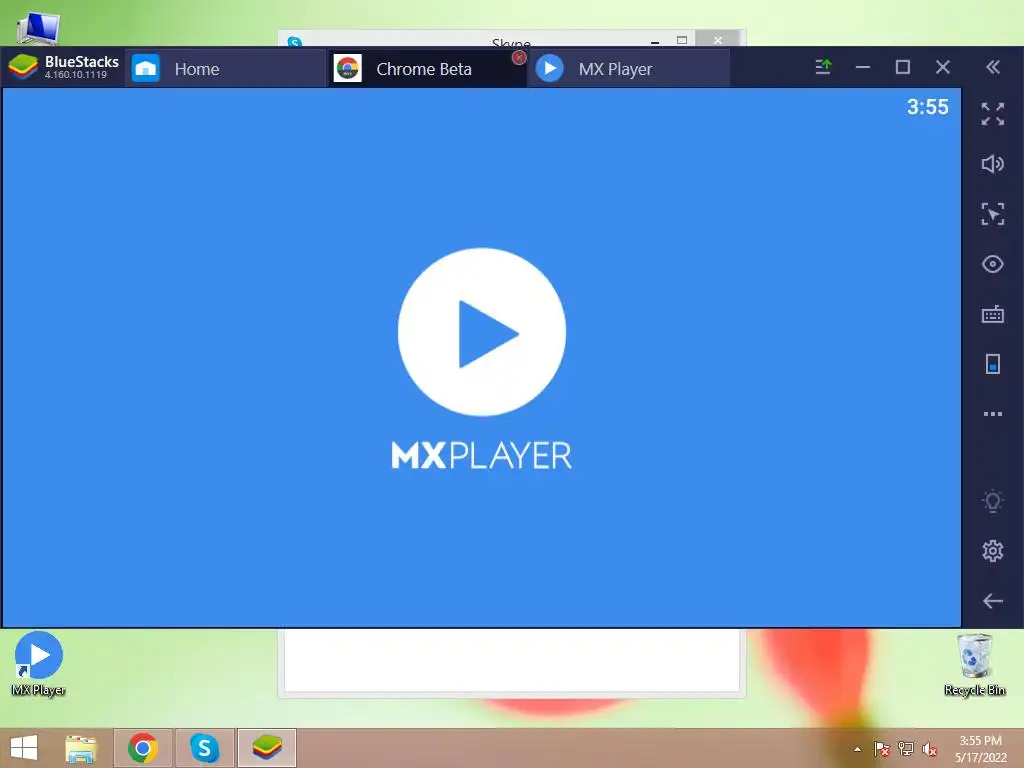Open the Computer icon on desktop

39,27
